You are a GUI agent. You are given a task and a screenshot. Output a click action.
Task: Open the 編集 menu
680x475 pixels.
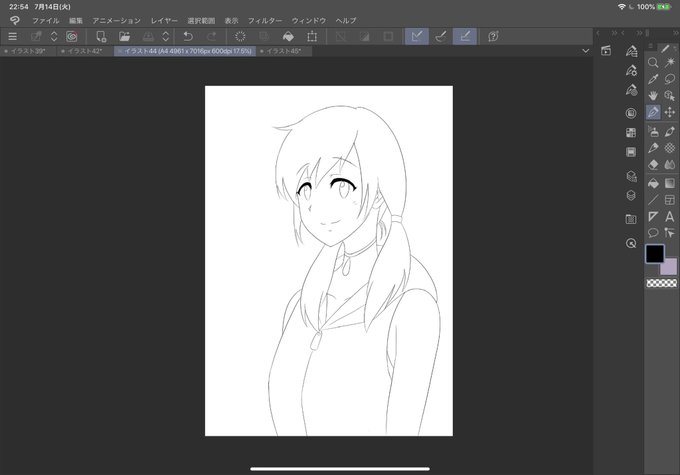(75, 20)
